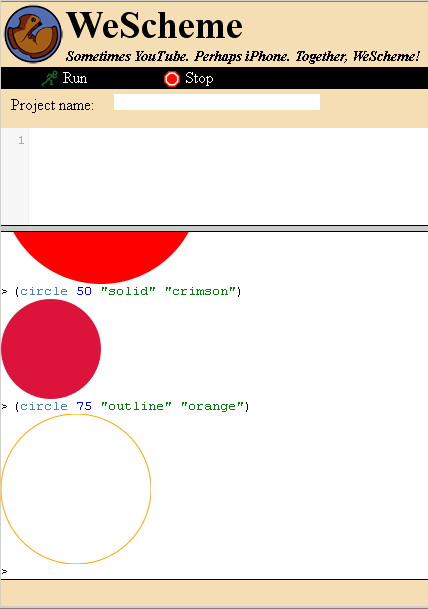Click into the Project name text field
This screenshot has width=428, height=609.
pos(217,102)
